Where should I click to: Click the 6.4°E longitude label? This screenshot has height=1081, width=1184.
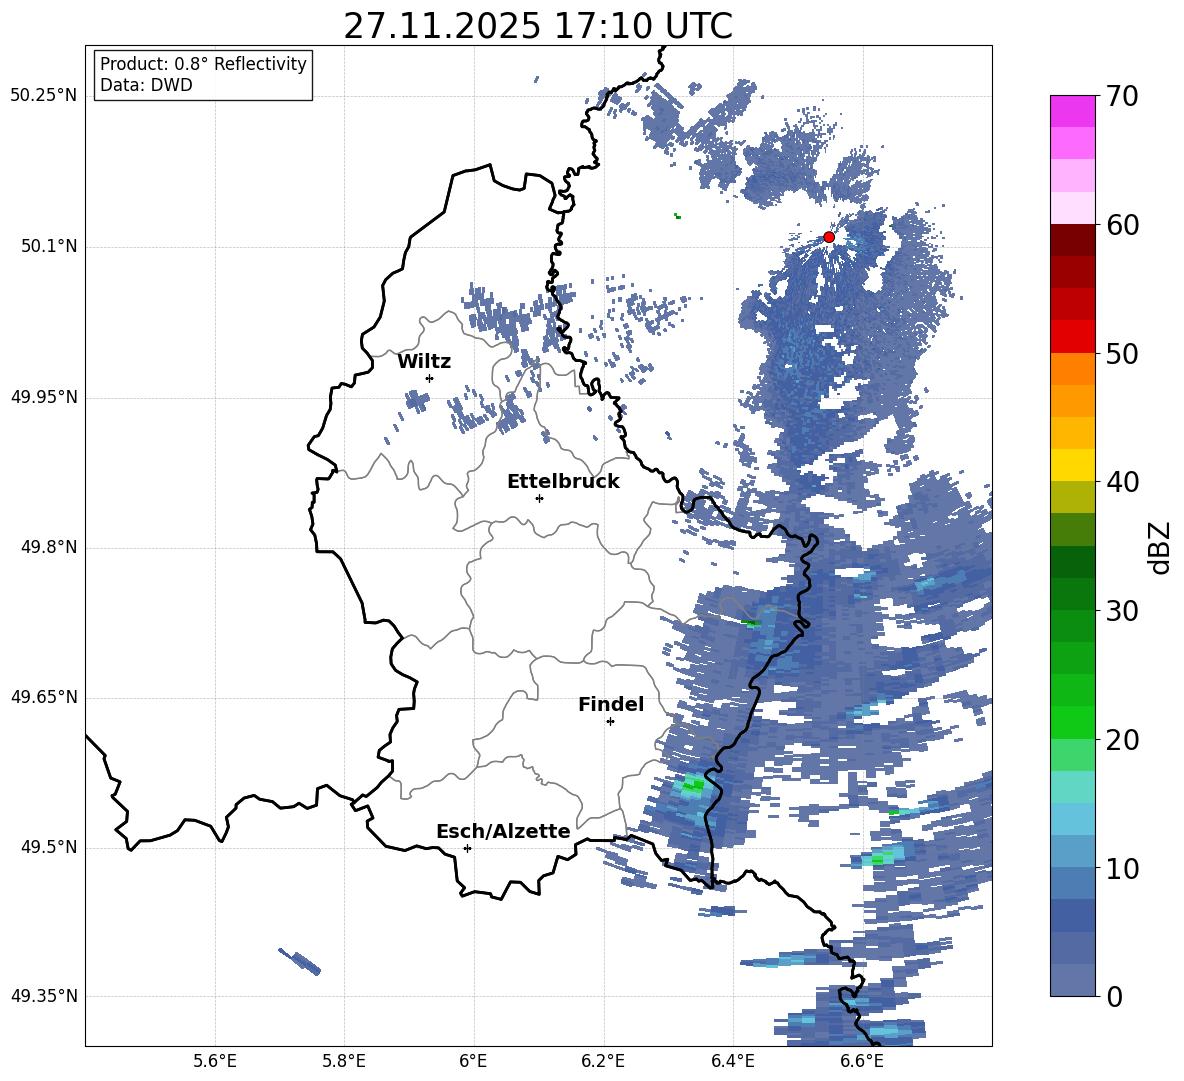pyautogui.click(x=732, y=1061)
